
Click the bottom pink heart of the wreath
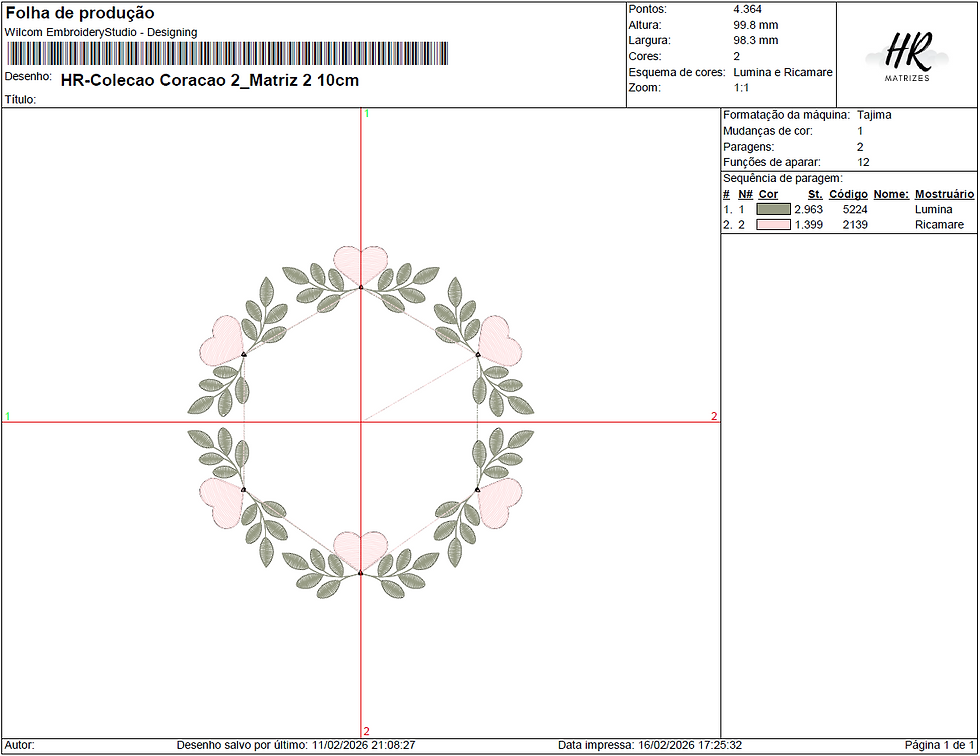(x=361, y=550)
